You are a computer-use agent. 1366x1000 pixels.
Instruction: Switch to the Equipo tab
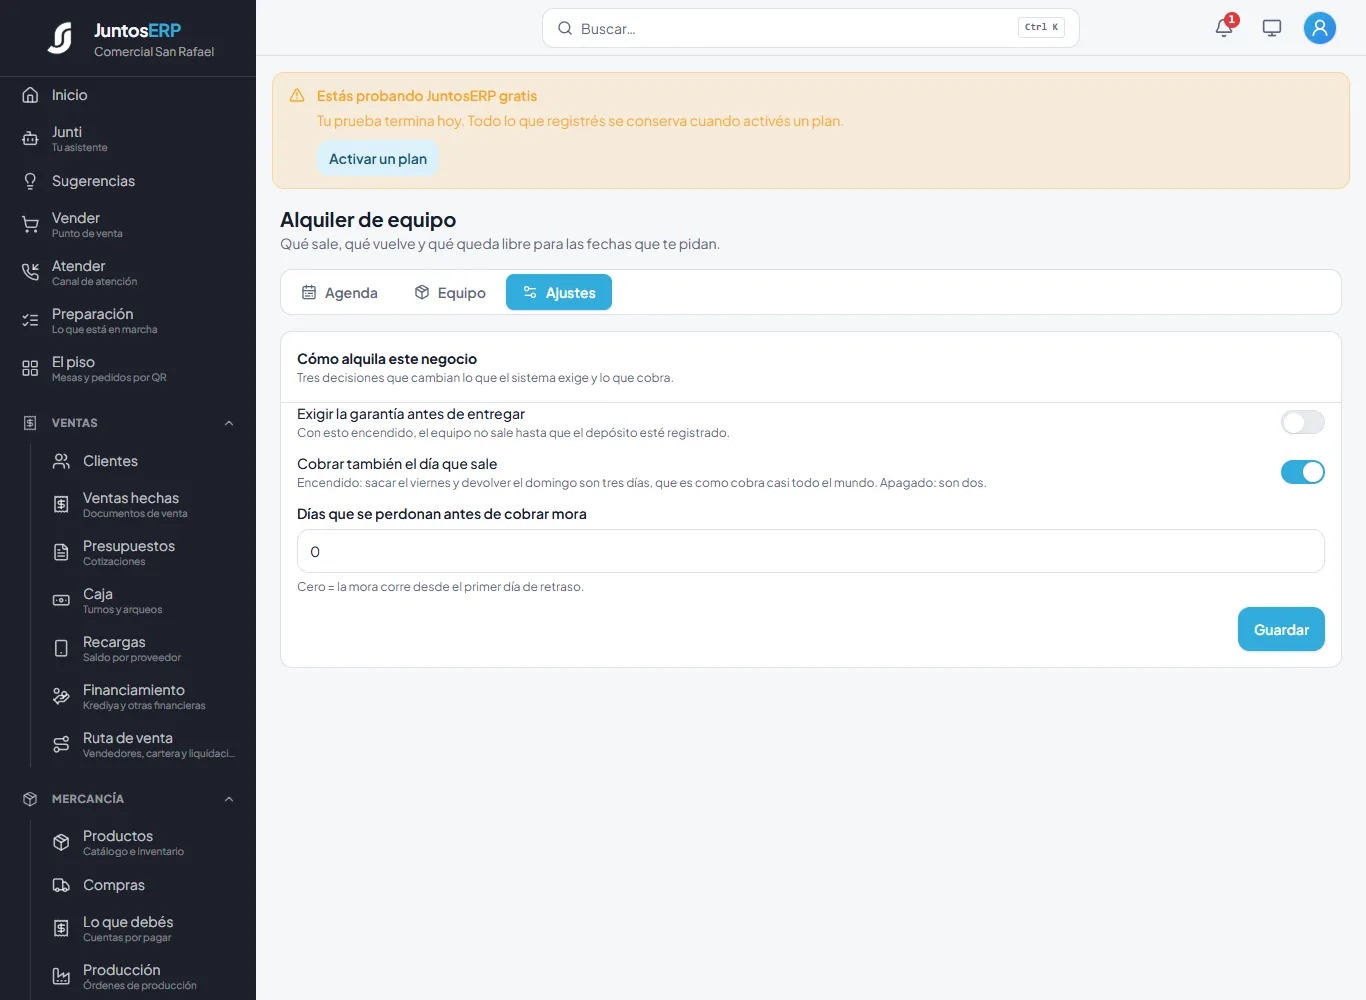450,292
